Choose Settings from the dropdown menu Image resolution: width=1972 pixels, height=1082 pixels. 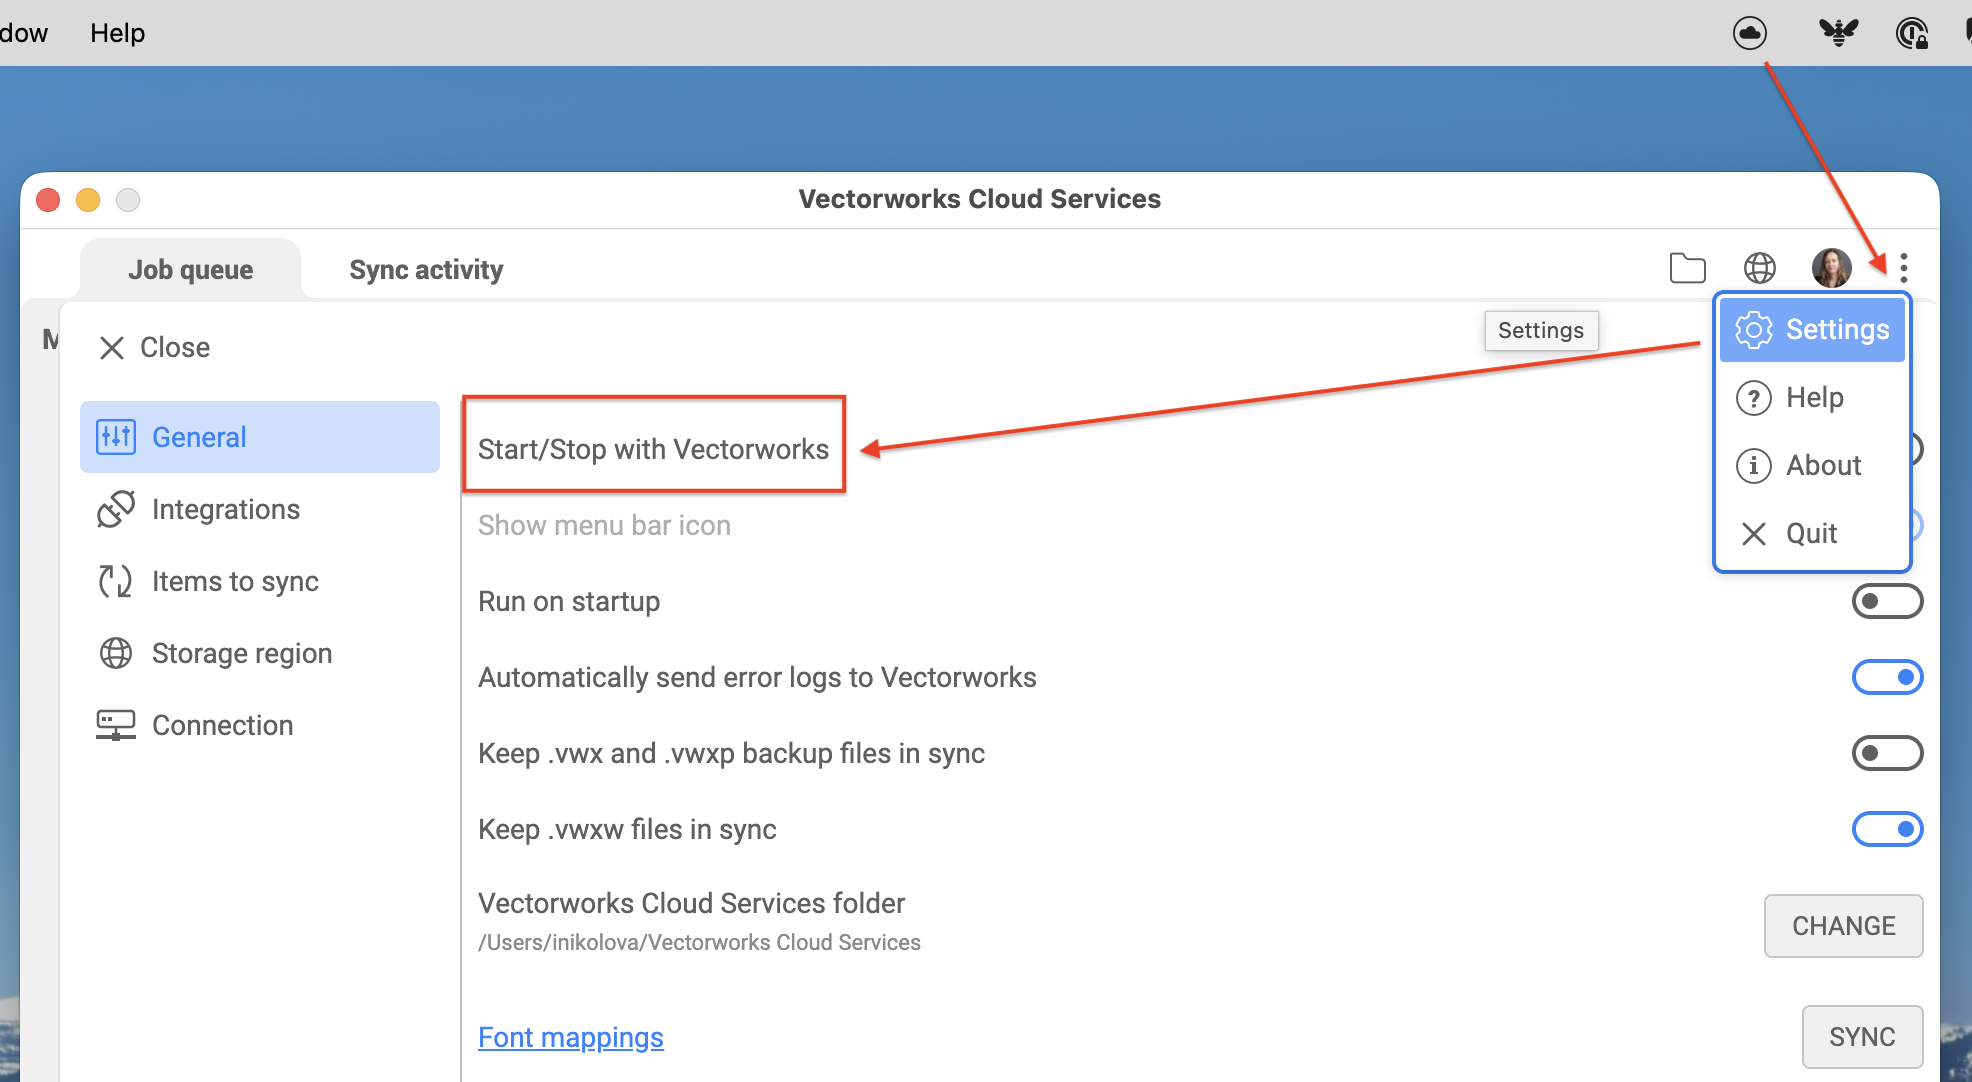pos(1812,330)
